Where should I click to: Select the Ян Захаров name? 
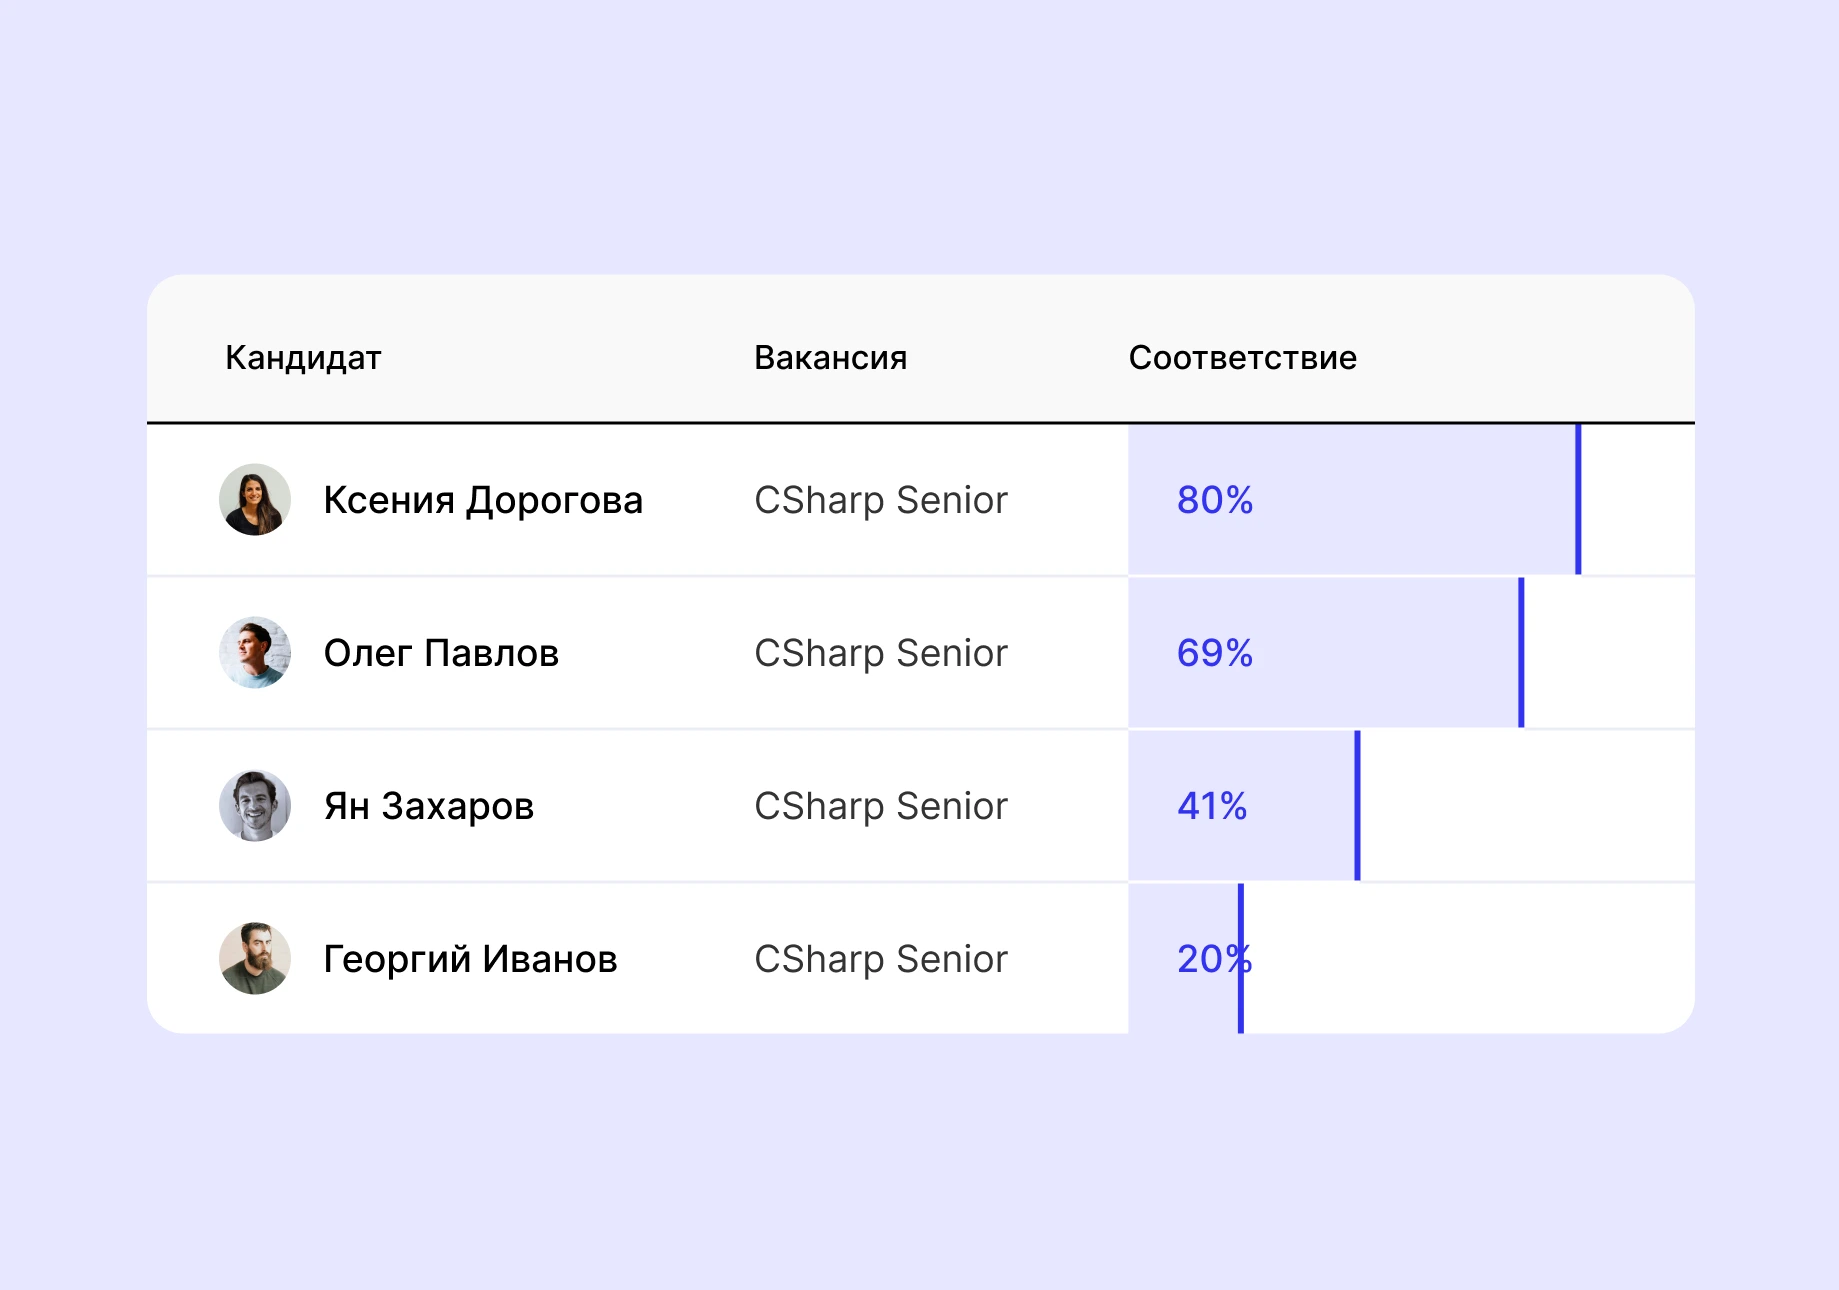pyautogui.click(x=429, y=806)
